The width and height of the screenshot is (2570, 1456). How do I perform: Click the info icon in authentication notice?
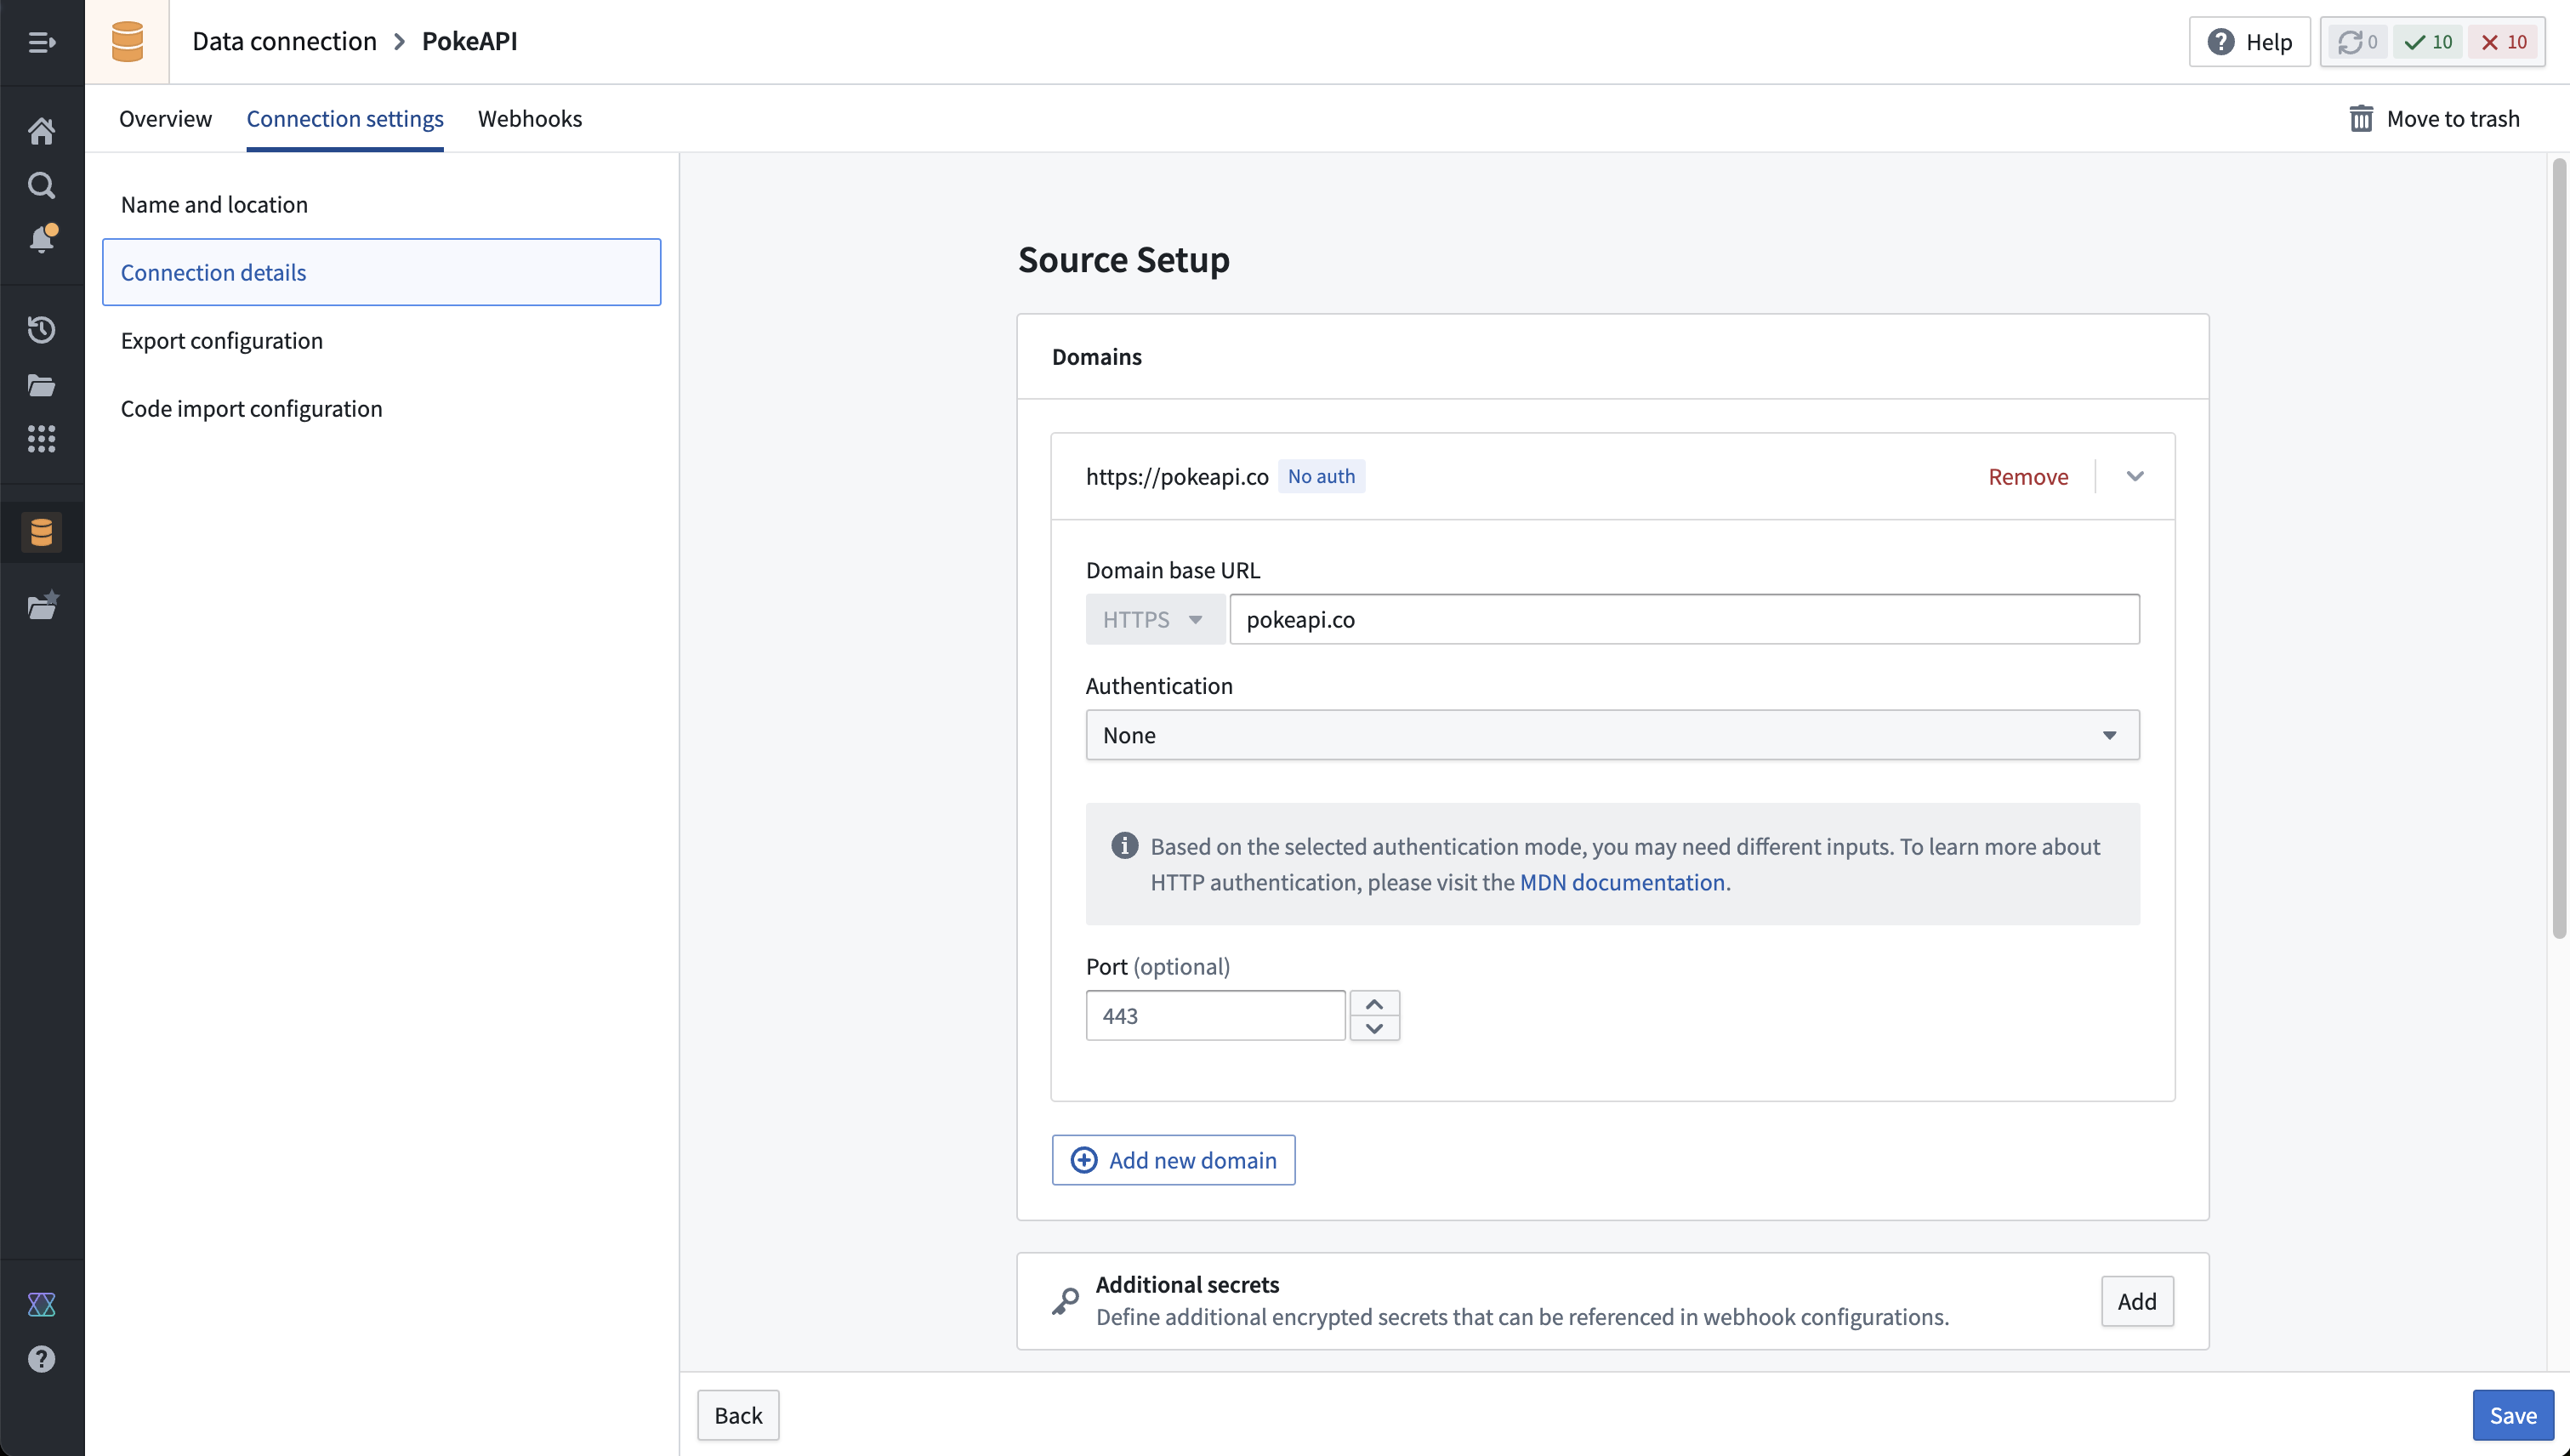click(1124, 846)
